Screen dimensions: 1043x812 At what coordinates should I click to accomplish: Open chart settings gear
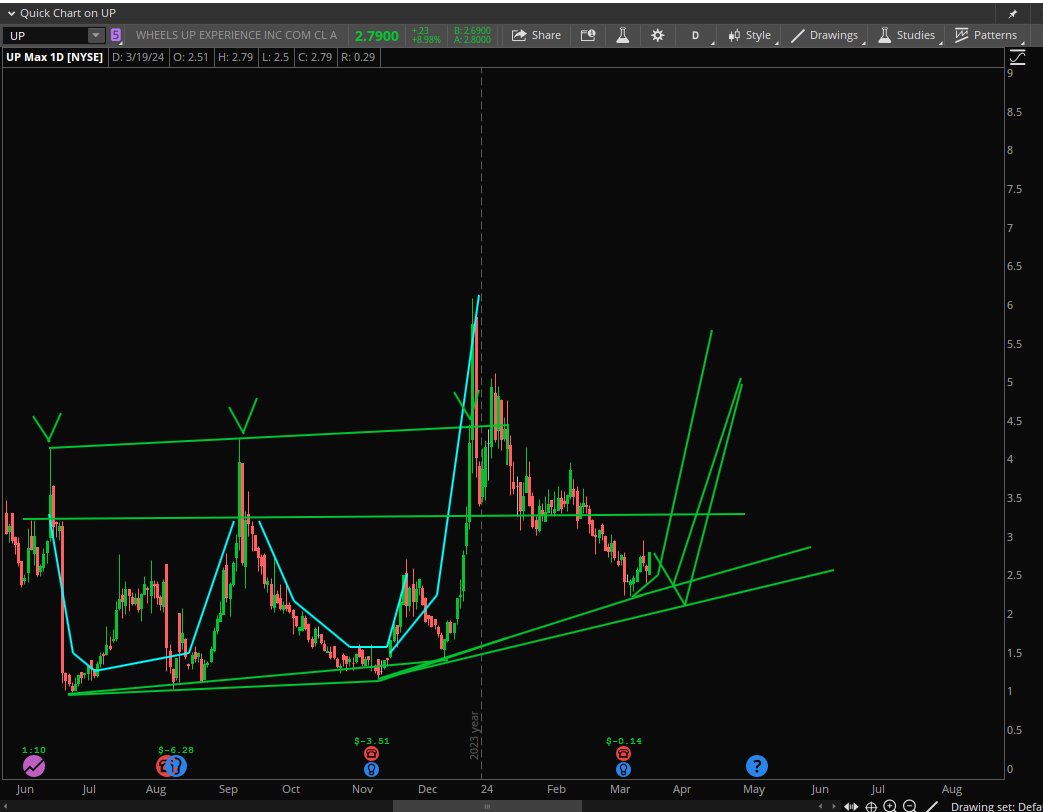657,35
